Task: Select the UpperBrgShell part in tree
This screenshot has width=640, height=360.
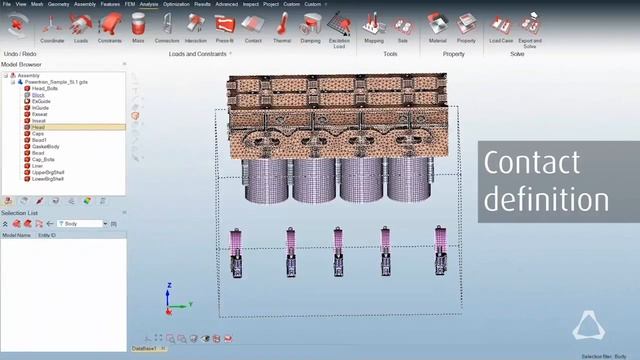Action: coord(48,172)
